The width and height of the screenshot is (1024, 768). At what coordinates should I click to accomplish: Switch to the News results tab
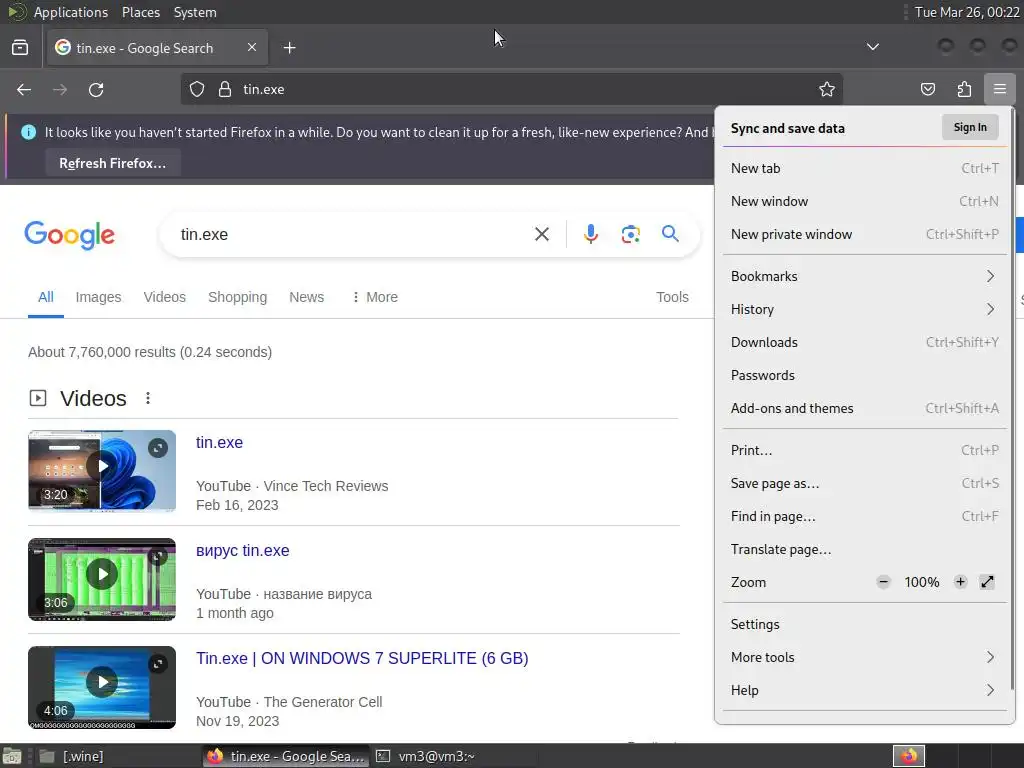[x=306, y=297]
